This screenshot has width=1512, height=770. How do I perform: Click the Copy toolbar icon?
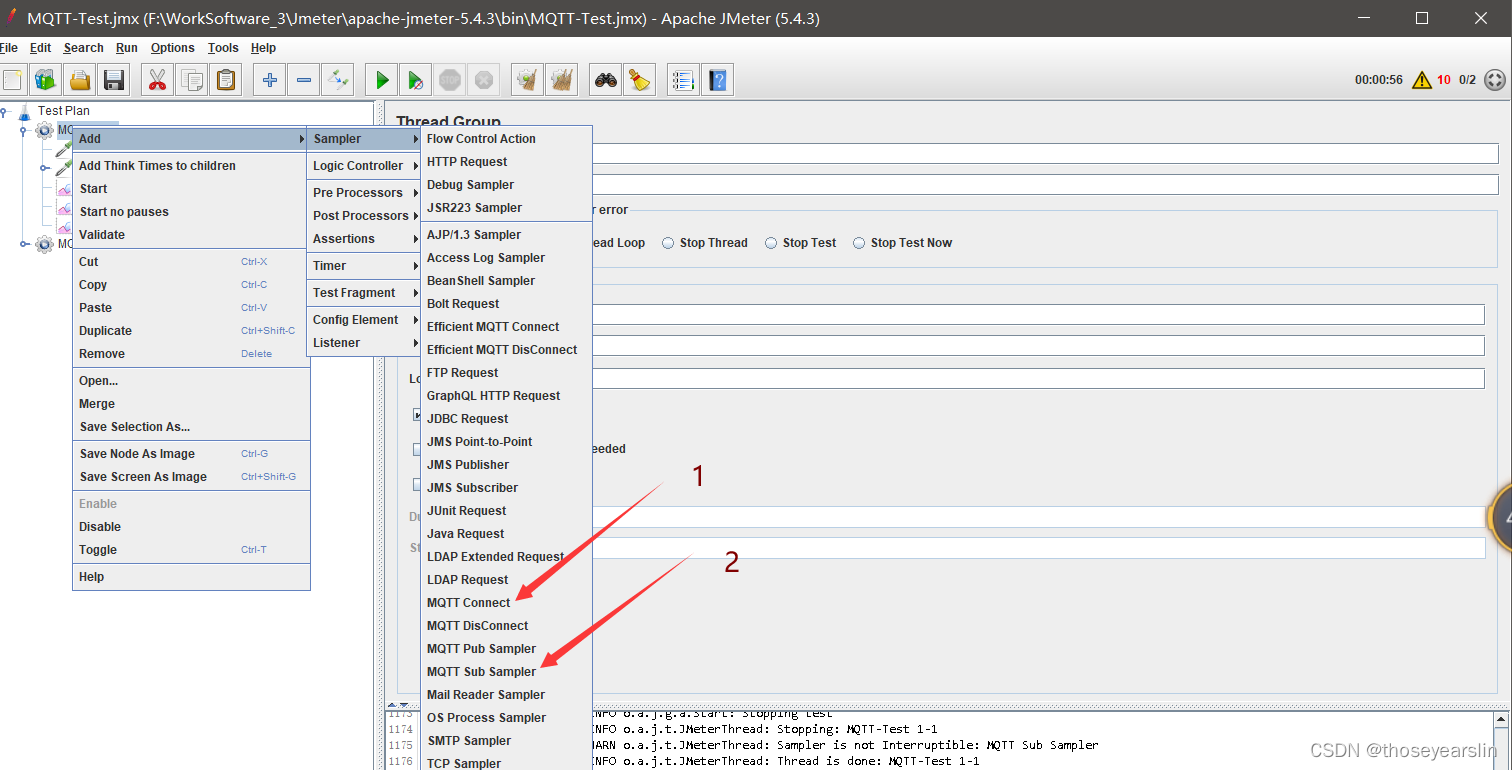(191, 80)
